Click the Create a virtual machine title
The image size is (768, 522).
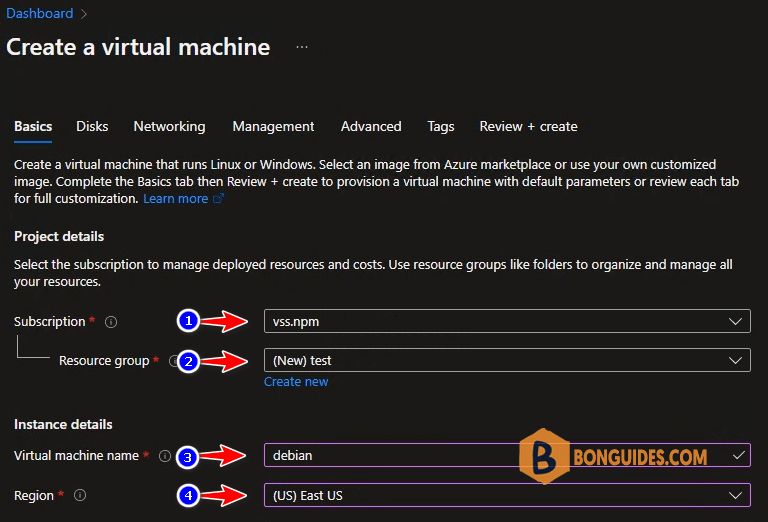[x=138, y=47]
